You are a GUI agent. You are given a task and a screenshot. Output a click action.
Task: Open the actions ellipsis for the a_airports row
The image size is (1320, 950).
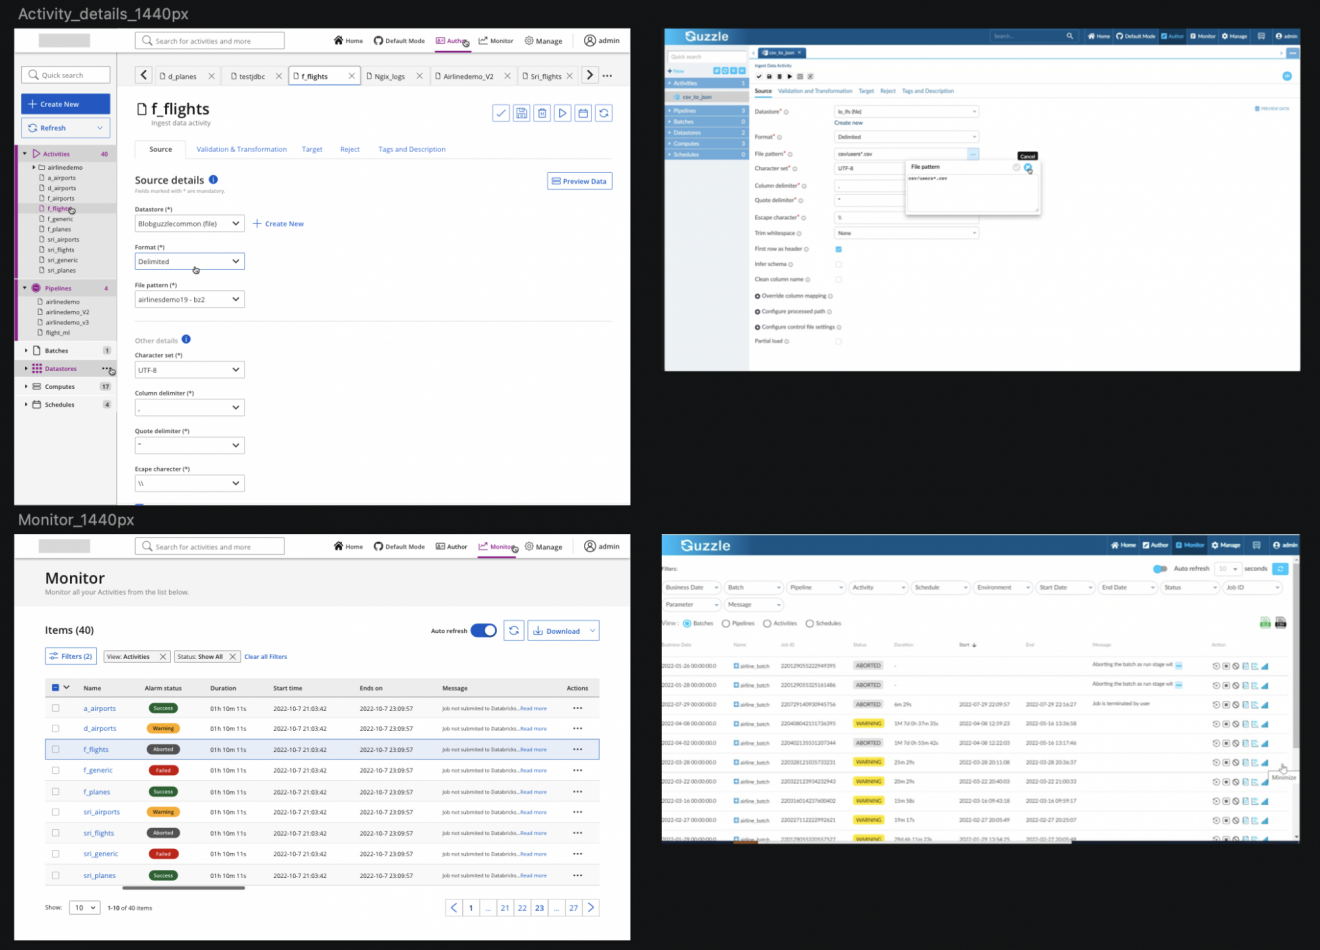pos(577,708)
